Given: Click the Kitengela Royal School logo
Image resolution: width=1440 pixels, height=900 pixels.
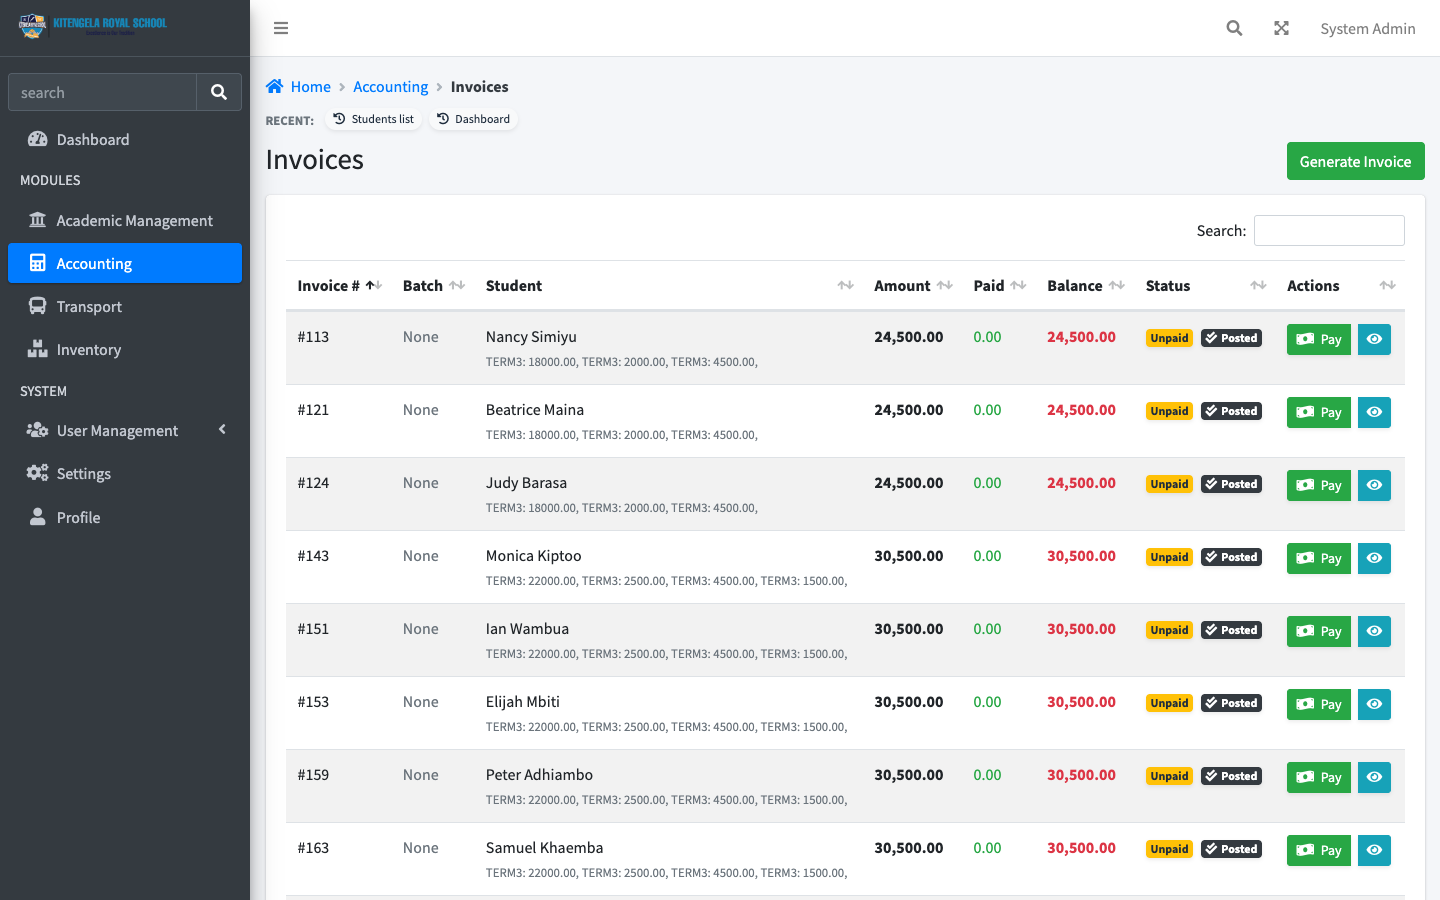Looking at the screenshot, I should click(x=93, y=26).
